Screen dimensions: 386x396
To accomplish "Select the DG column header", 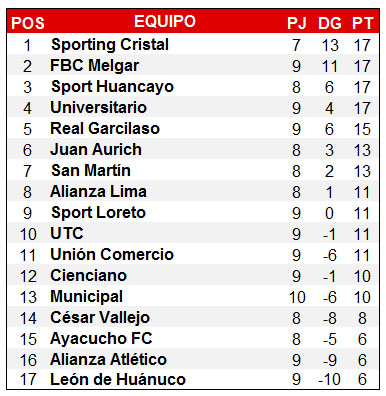I will click(x=330, y=23).
